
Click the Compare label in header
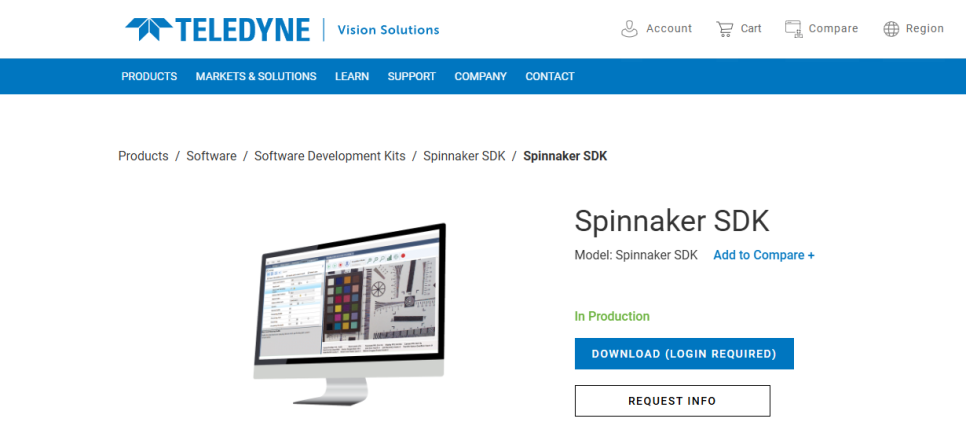point(833,28)
